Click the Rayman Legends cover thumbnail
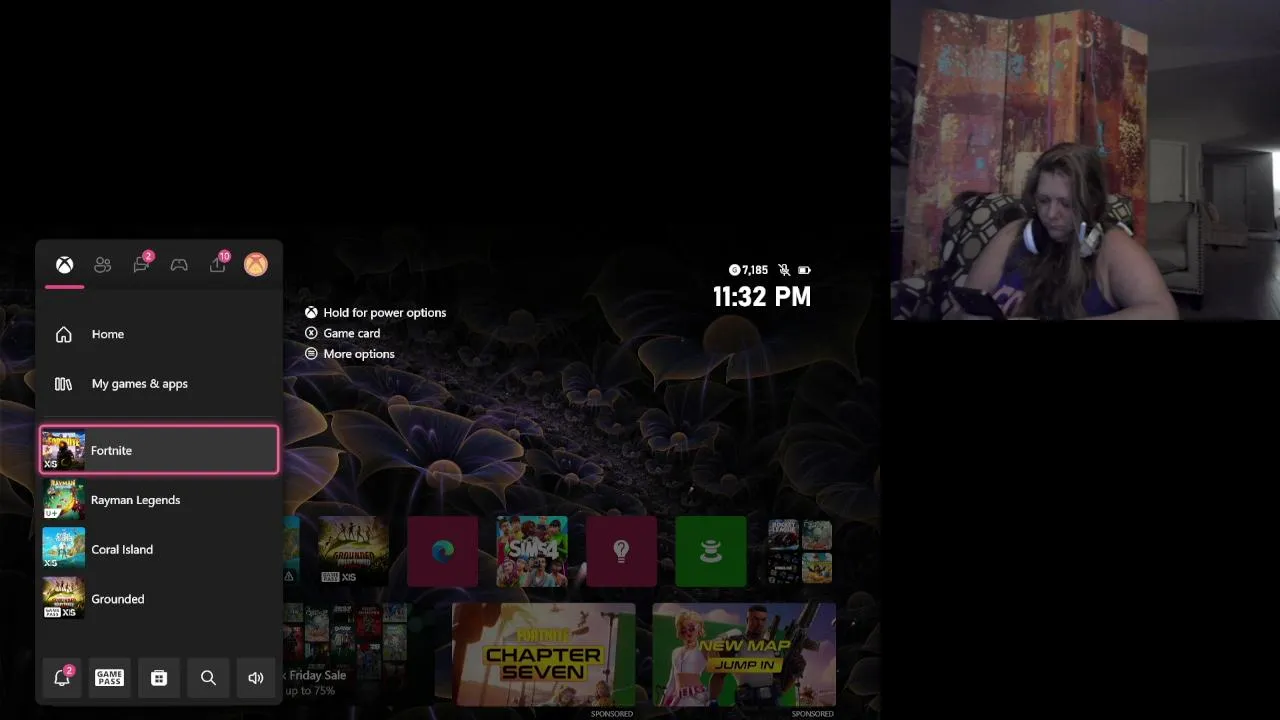The image size is (1280, 720). click(x=64, y=500)
